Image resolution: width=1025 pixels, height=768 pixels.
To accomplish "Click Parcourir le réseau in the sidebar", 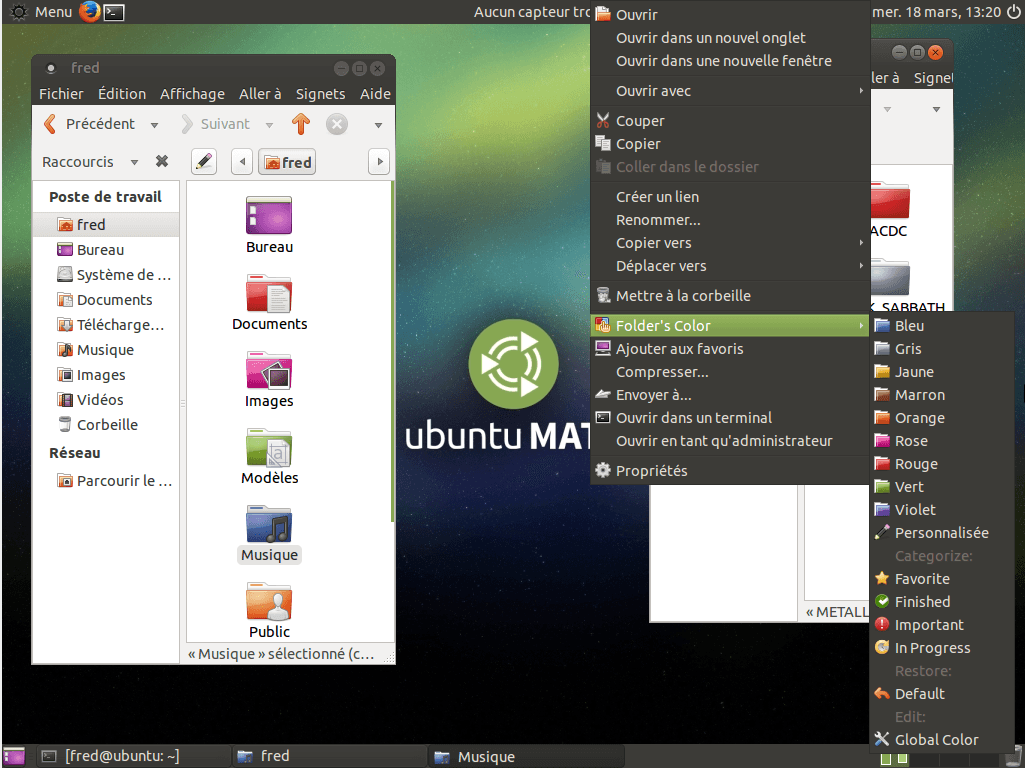I will pyautogui.click(x=110, y=480).
